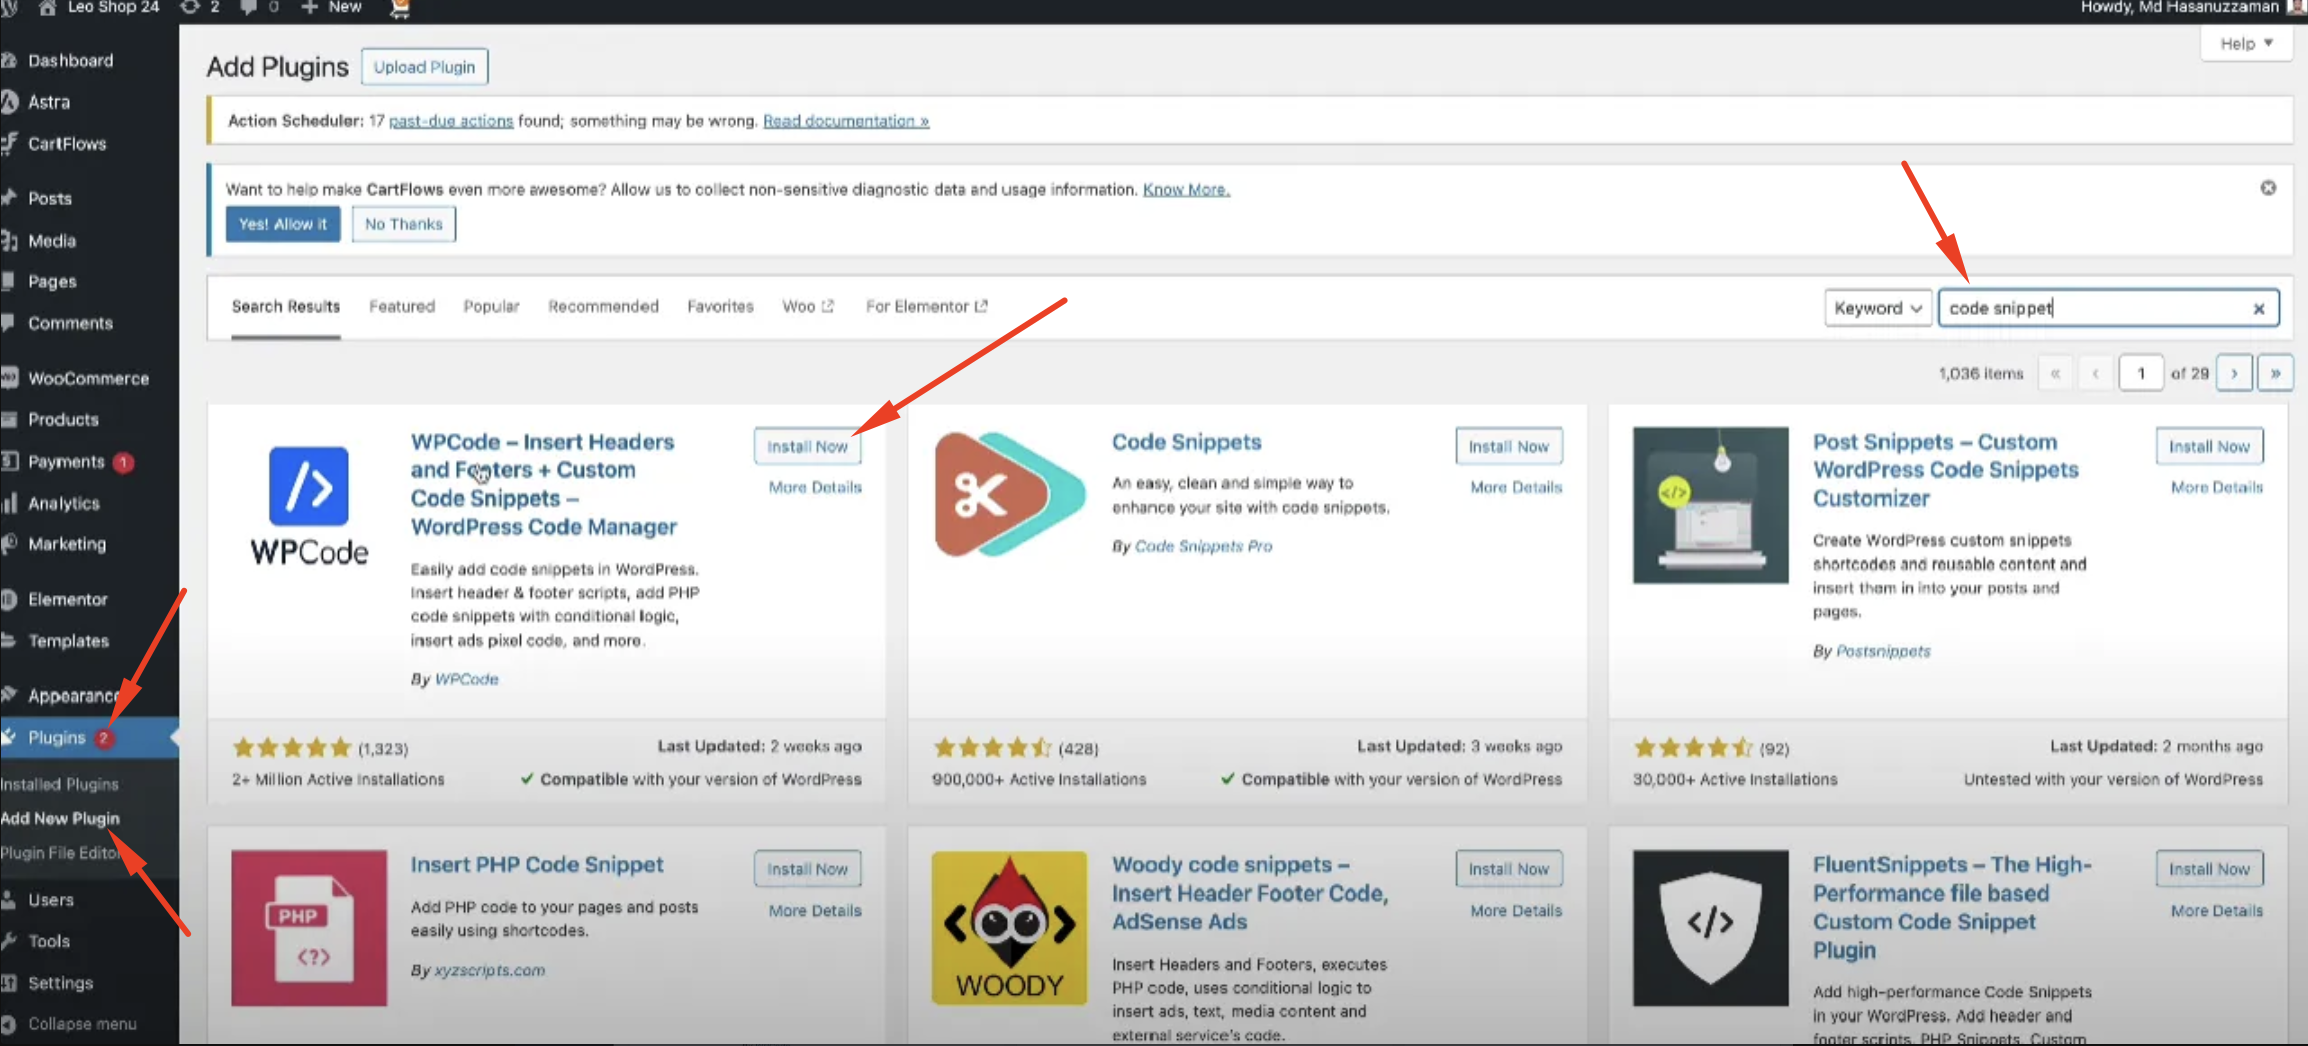Image resolution: width=2308 pixels, height=1046 pixels.
Task: Switch to the Favorites tab
Action: click(720, 306)
